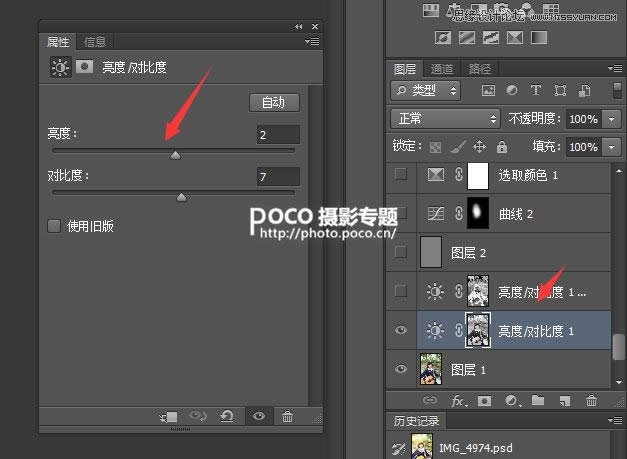The image size is (627, 459).
Task: Open the Layers panel flyout menu
Action: [615, 68]
